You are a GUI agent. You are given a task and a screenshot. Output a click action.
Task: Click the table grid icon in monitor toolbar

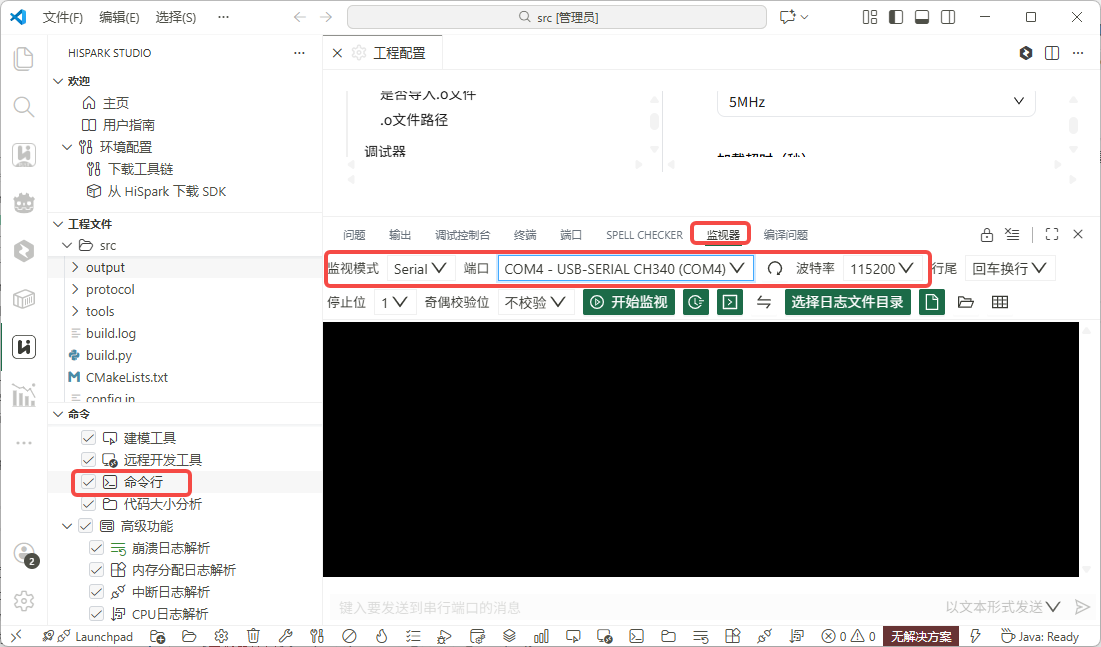coord(1000,302)
